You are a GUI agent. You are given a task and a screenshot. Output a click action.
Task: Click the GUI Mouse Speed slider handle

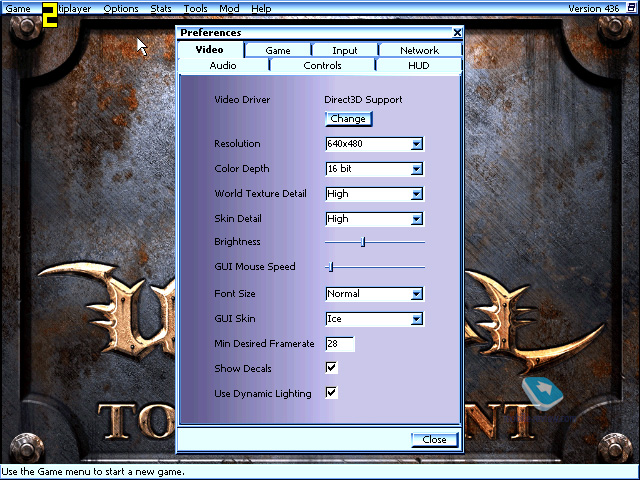(331, 267)
